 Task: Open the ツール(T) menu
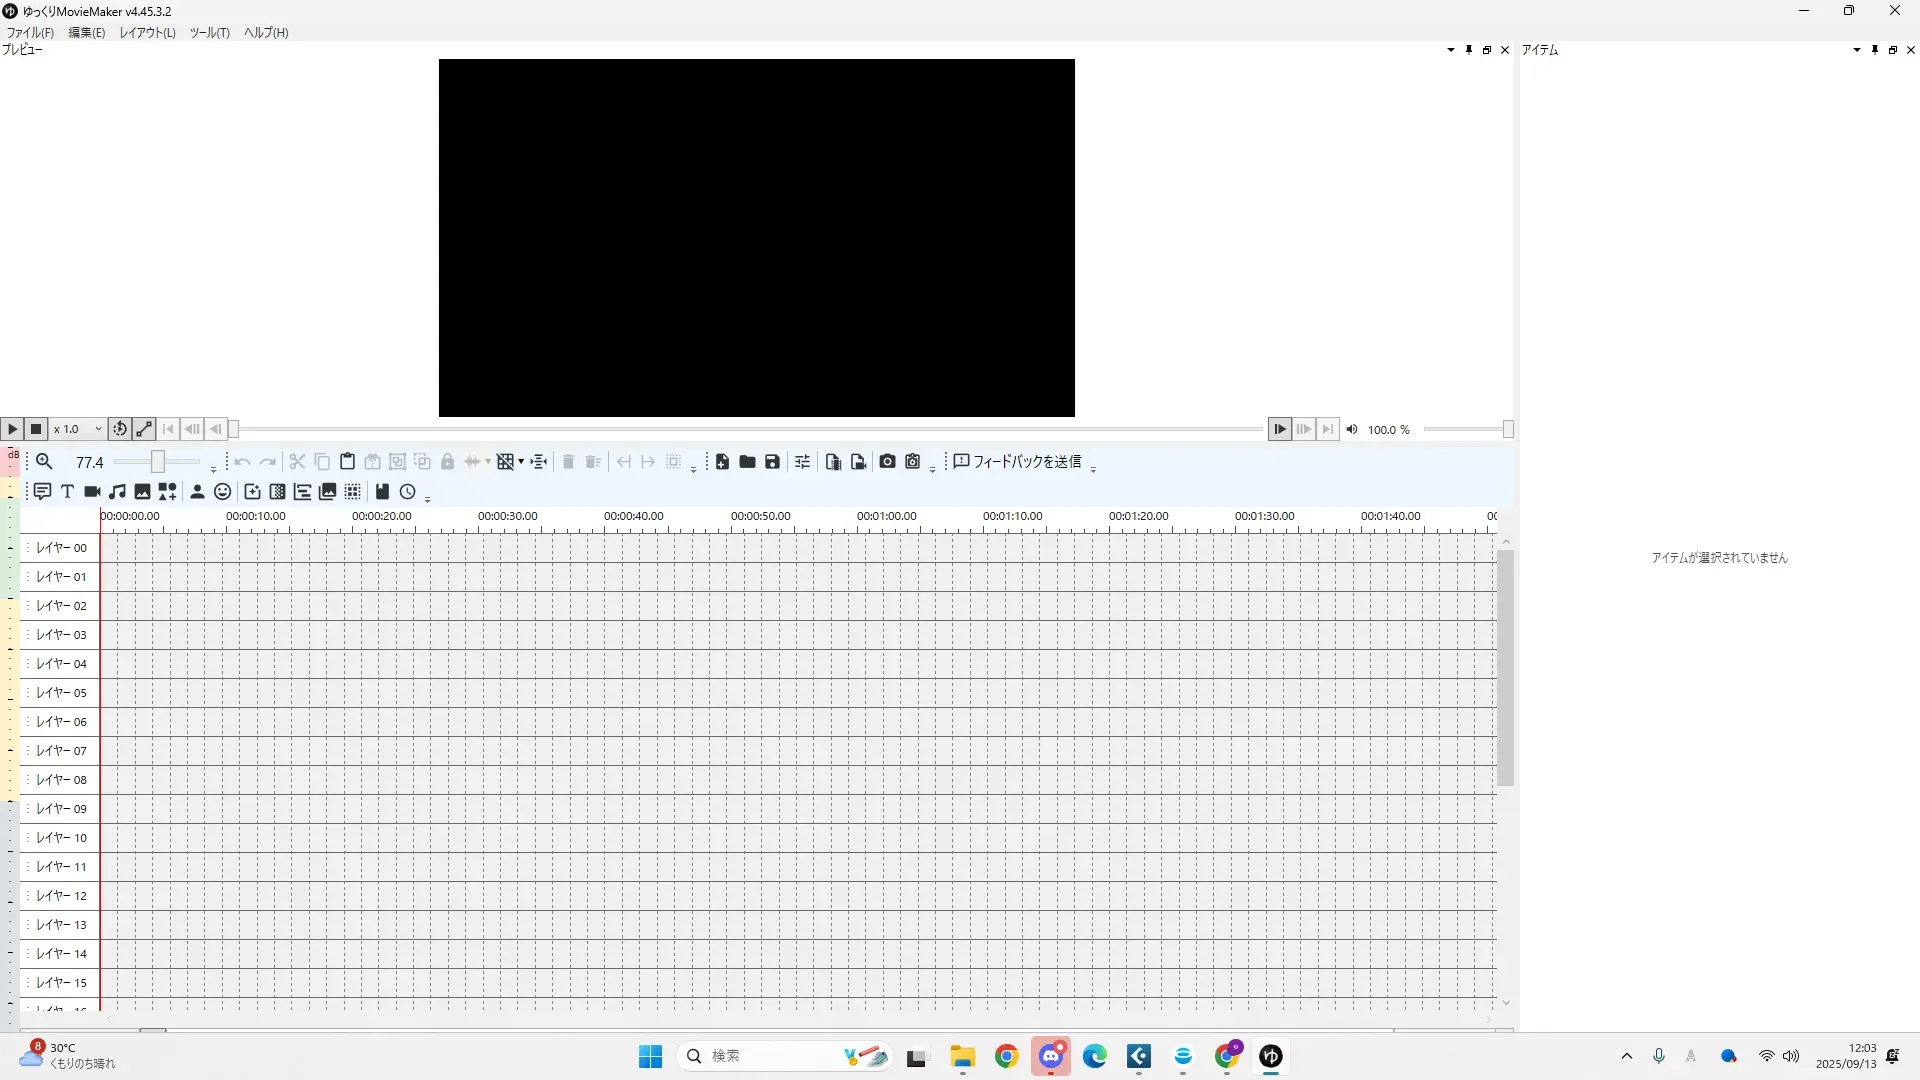click(209, 33)
